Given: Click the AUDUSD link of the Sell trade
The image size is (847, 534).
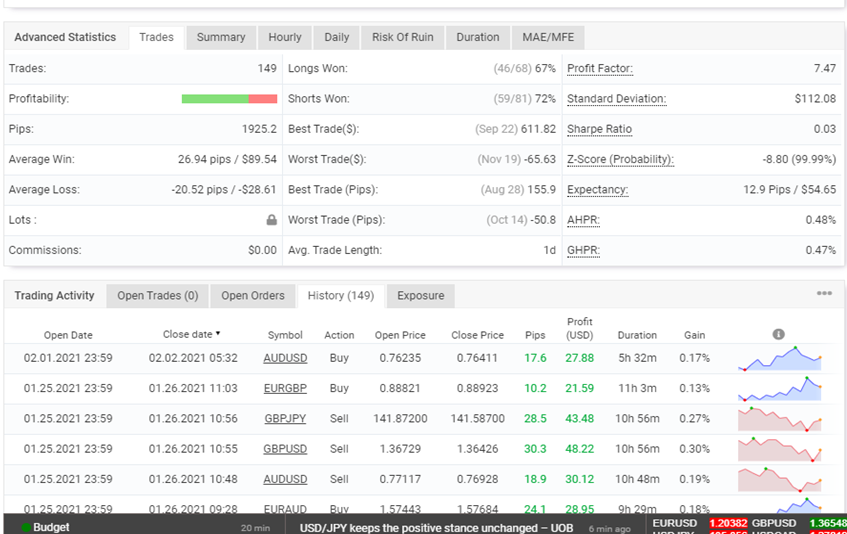Looking at the screenshot, I should tap(285, 479).
